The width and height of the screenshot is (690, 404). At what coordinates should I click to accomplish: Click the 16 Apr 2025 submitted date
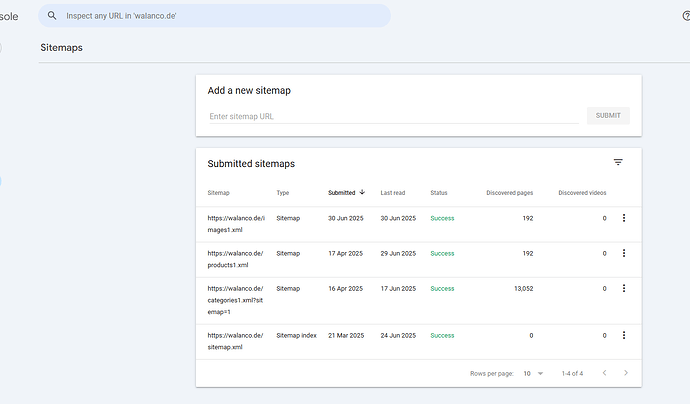click(x=345, y=289)
